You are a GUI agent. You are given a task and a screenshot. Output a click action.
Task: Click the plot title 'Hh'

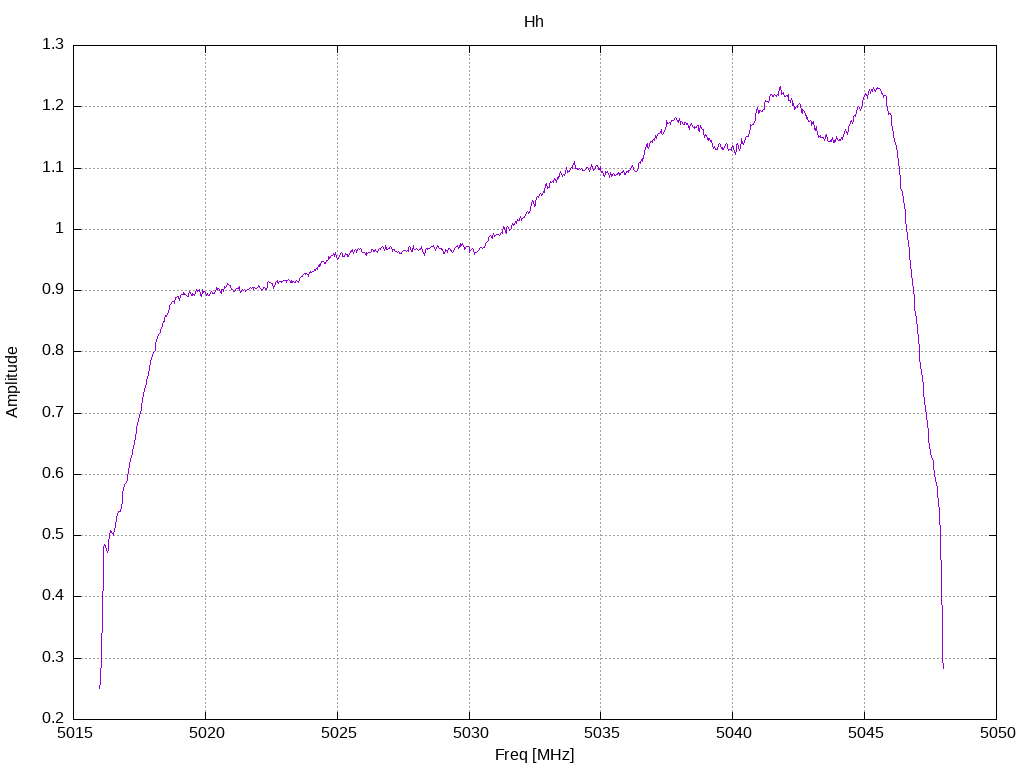click(x=534, y=22)
